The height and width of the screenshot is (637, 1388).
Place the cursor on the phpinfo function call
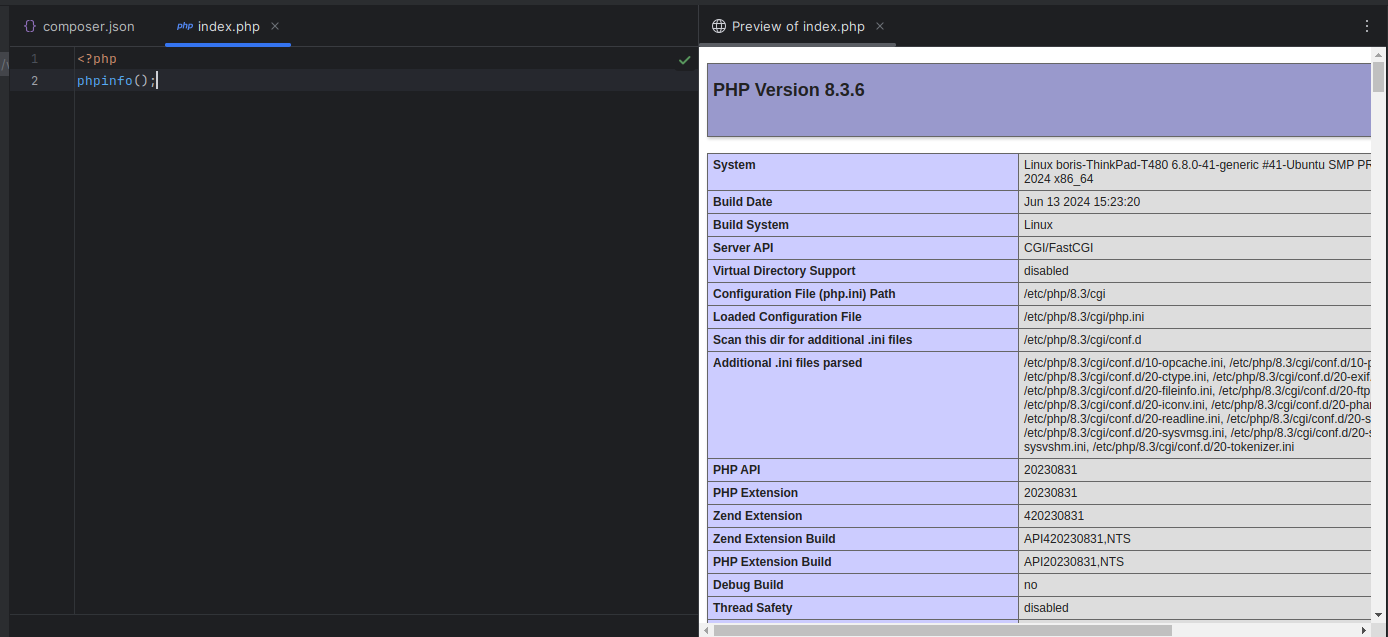[105, 81]
